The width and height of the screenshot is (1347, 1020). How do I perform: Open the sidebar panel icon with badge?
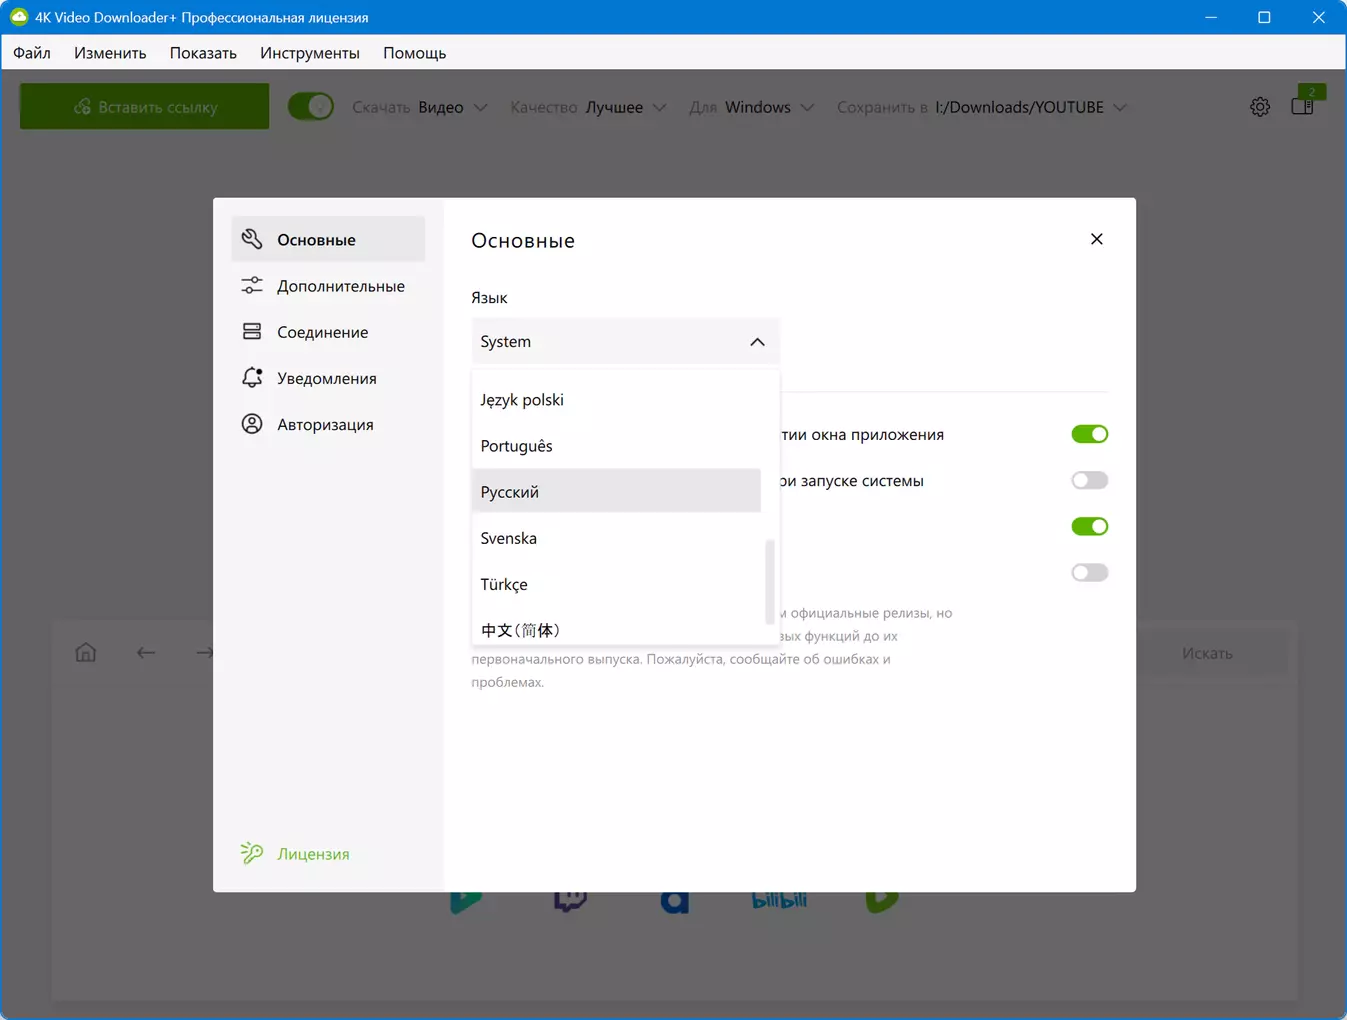tap(1303, 106)
